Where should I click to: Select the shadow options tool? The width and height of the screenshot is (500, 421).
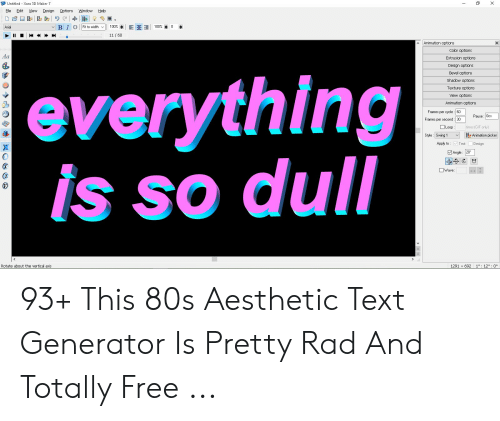pos(6,104)
